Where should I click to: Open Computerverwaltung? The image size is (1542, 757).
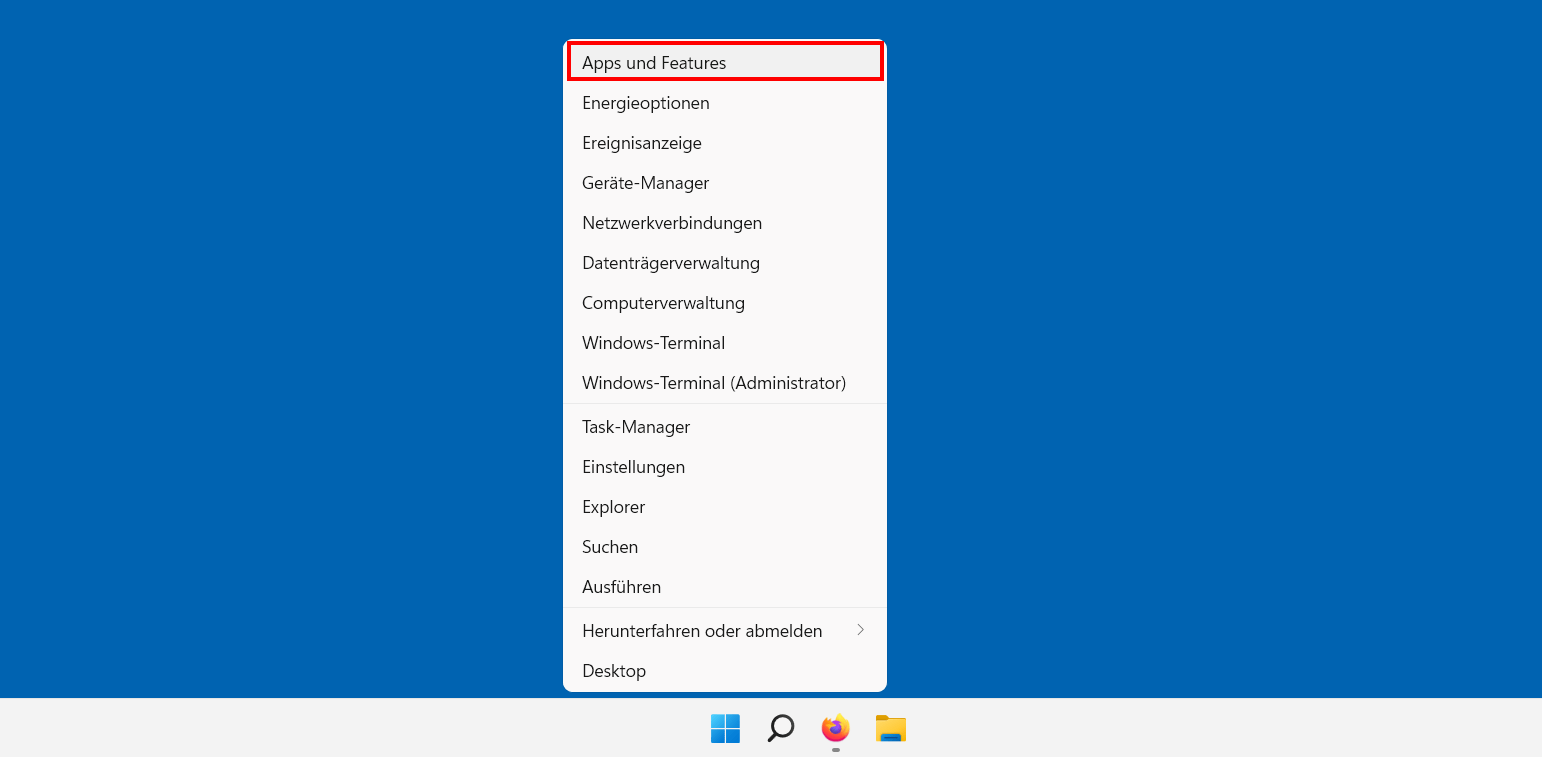[x=725, y=303]
